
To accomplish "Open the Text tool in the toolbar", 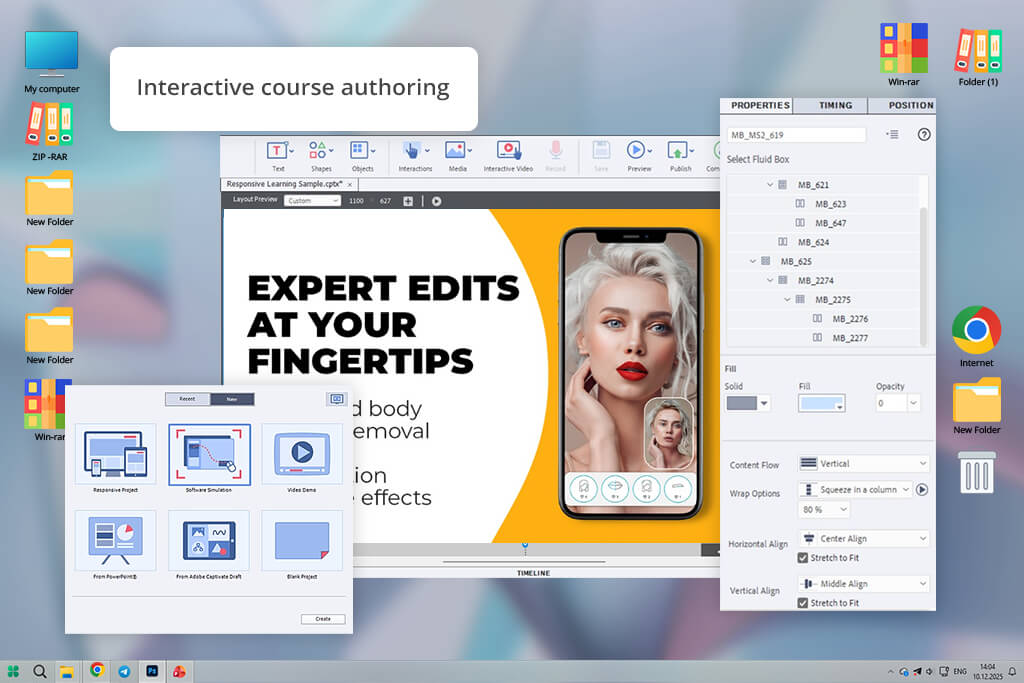I will 279,156.
